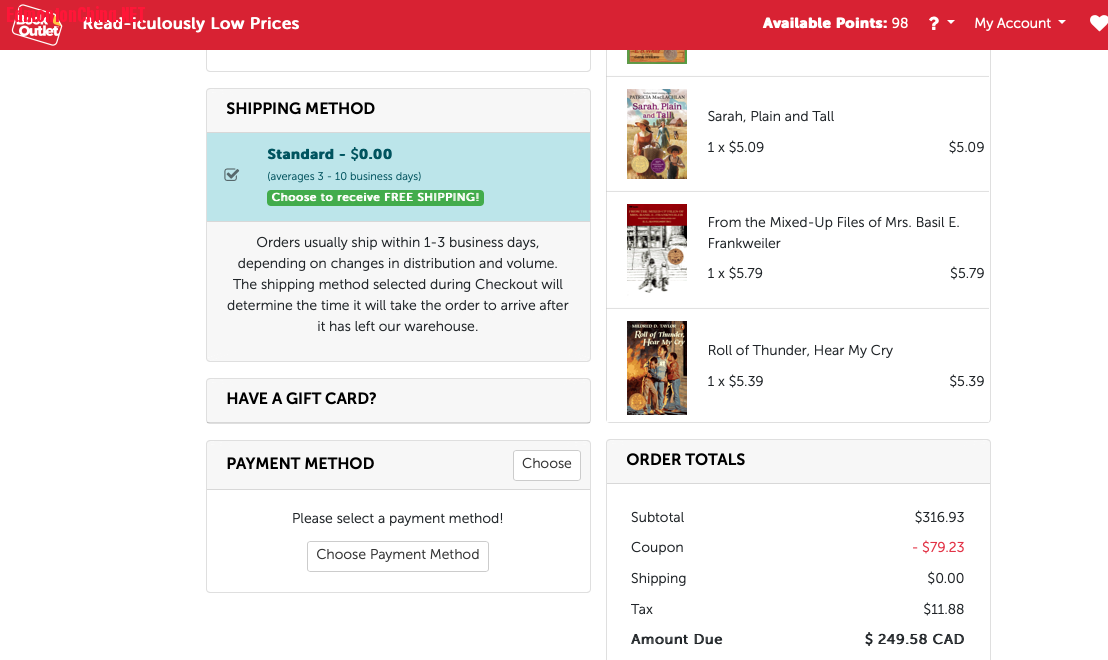
Task: Click the Payment Method heading
Action: tap(300, 464)
